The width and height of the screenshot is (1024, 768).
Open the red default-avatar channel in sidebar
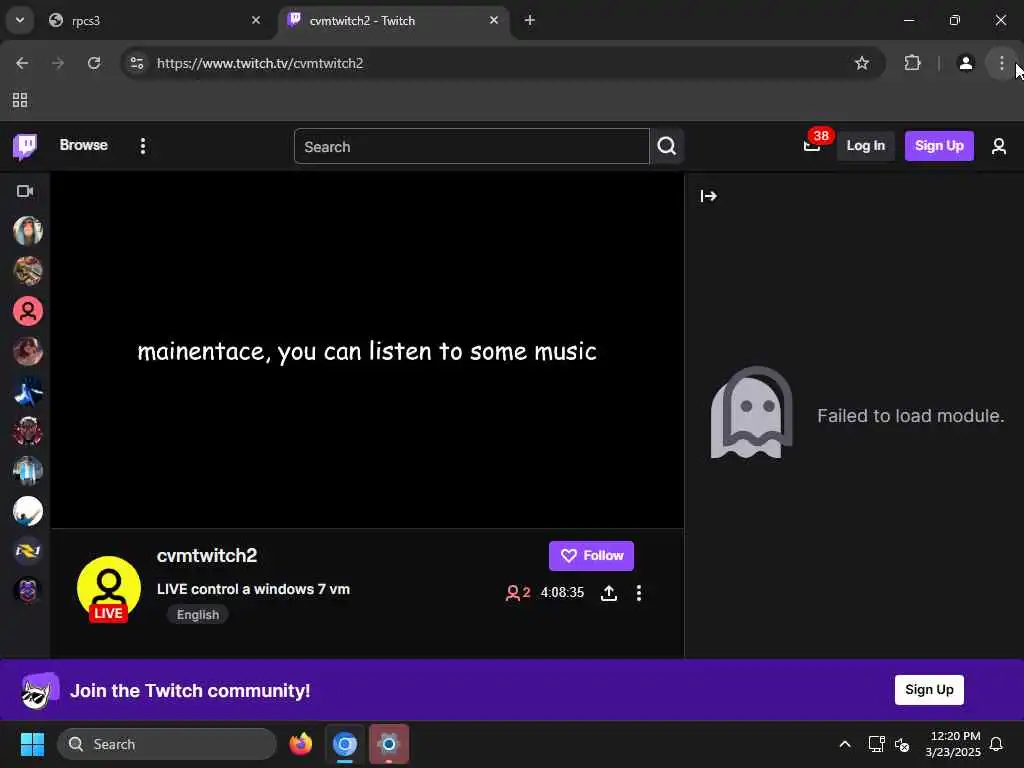pos(28,312)
